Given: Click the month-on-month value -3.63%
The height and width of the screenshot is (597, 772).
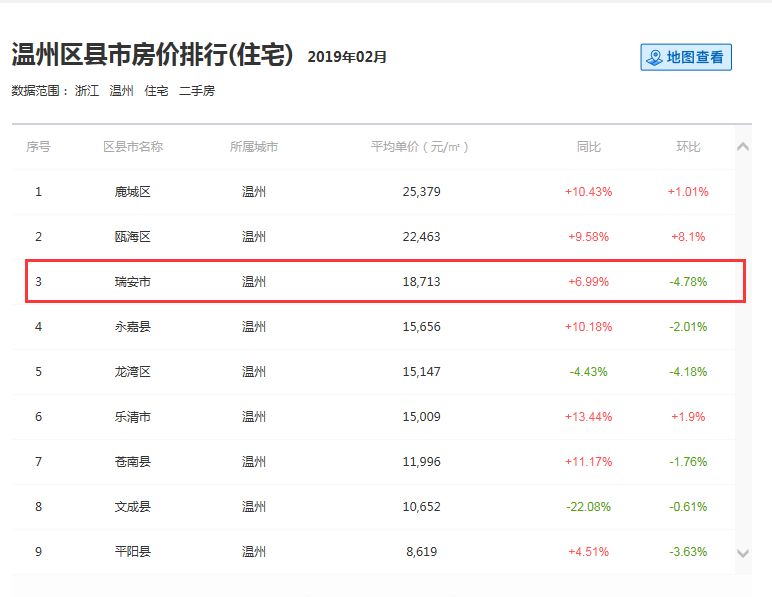Looking at the screenshot, I should click(688, 551).
